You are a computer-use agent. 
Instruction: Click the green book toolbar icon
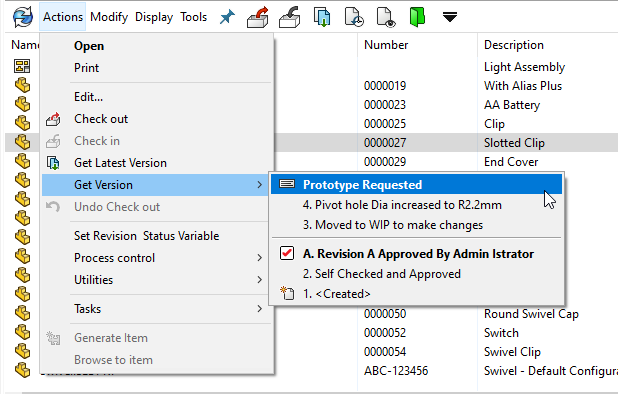point(417,17)
